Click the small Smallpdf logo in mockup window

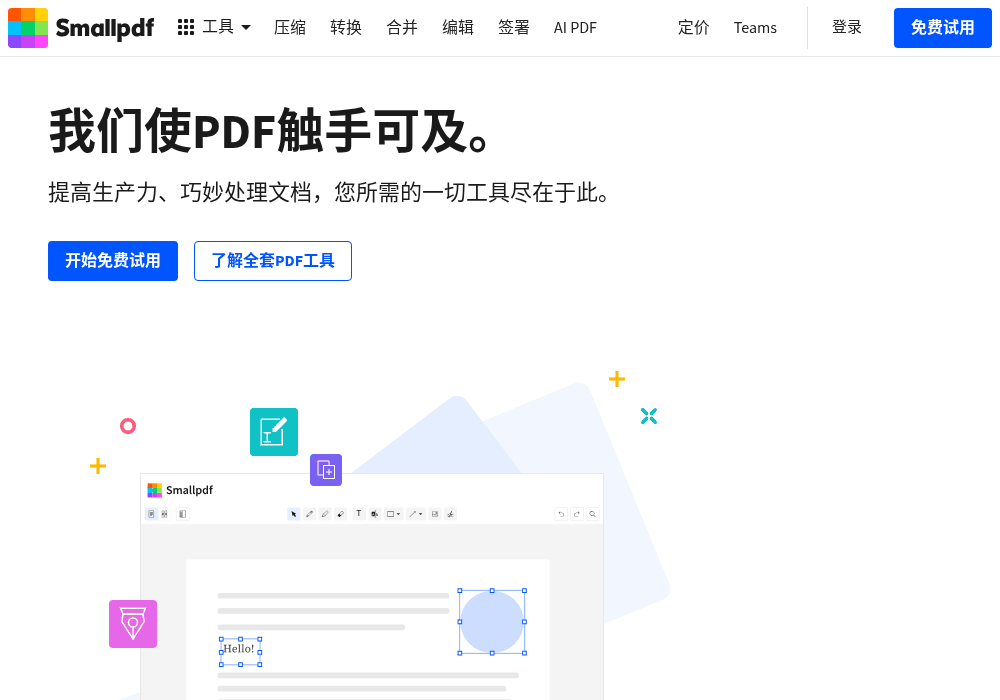(x=180, y=490)
